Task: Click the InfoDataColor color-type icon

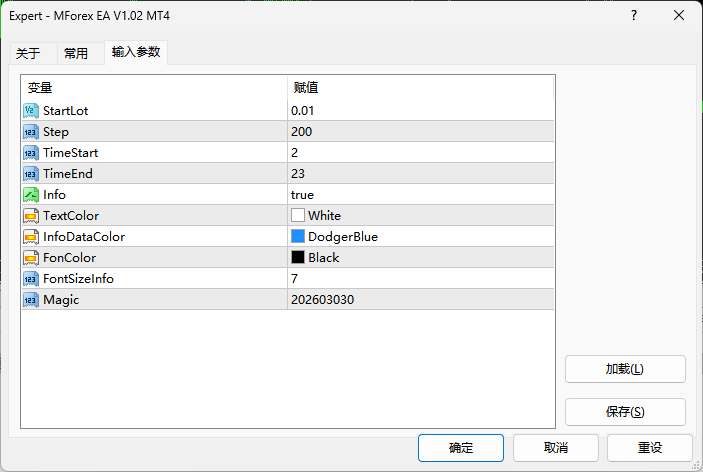Action: [x=31, y=237]
